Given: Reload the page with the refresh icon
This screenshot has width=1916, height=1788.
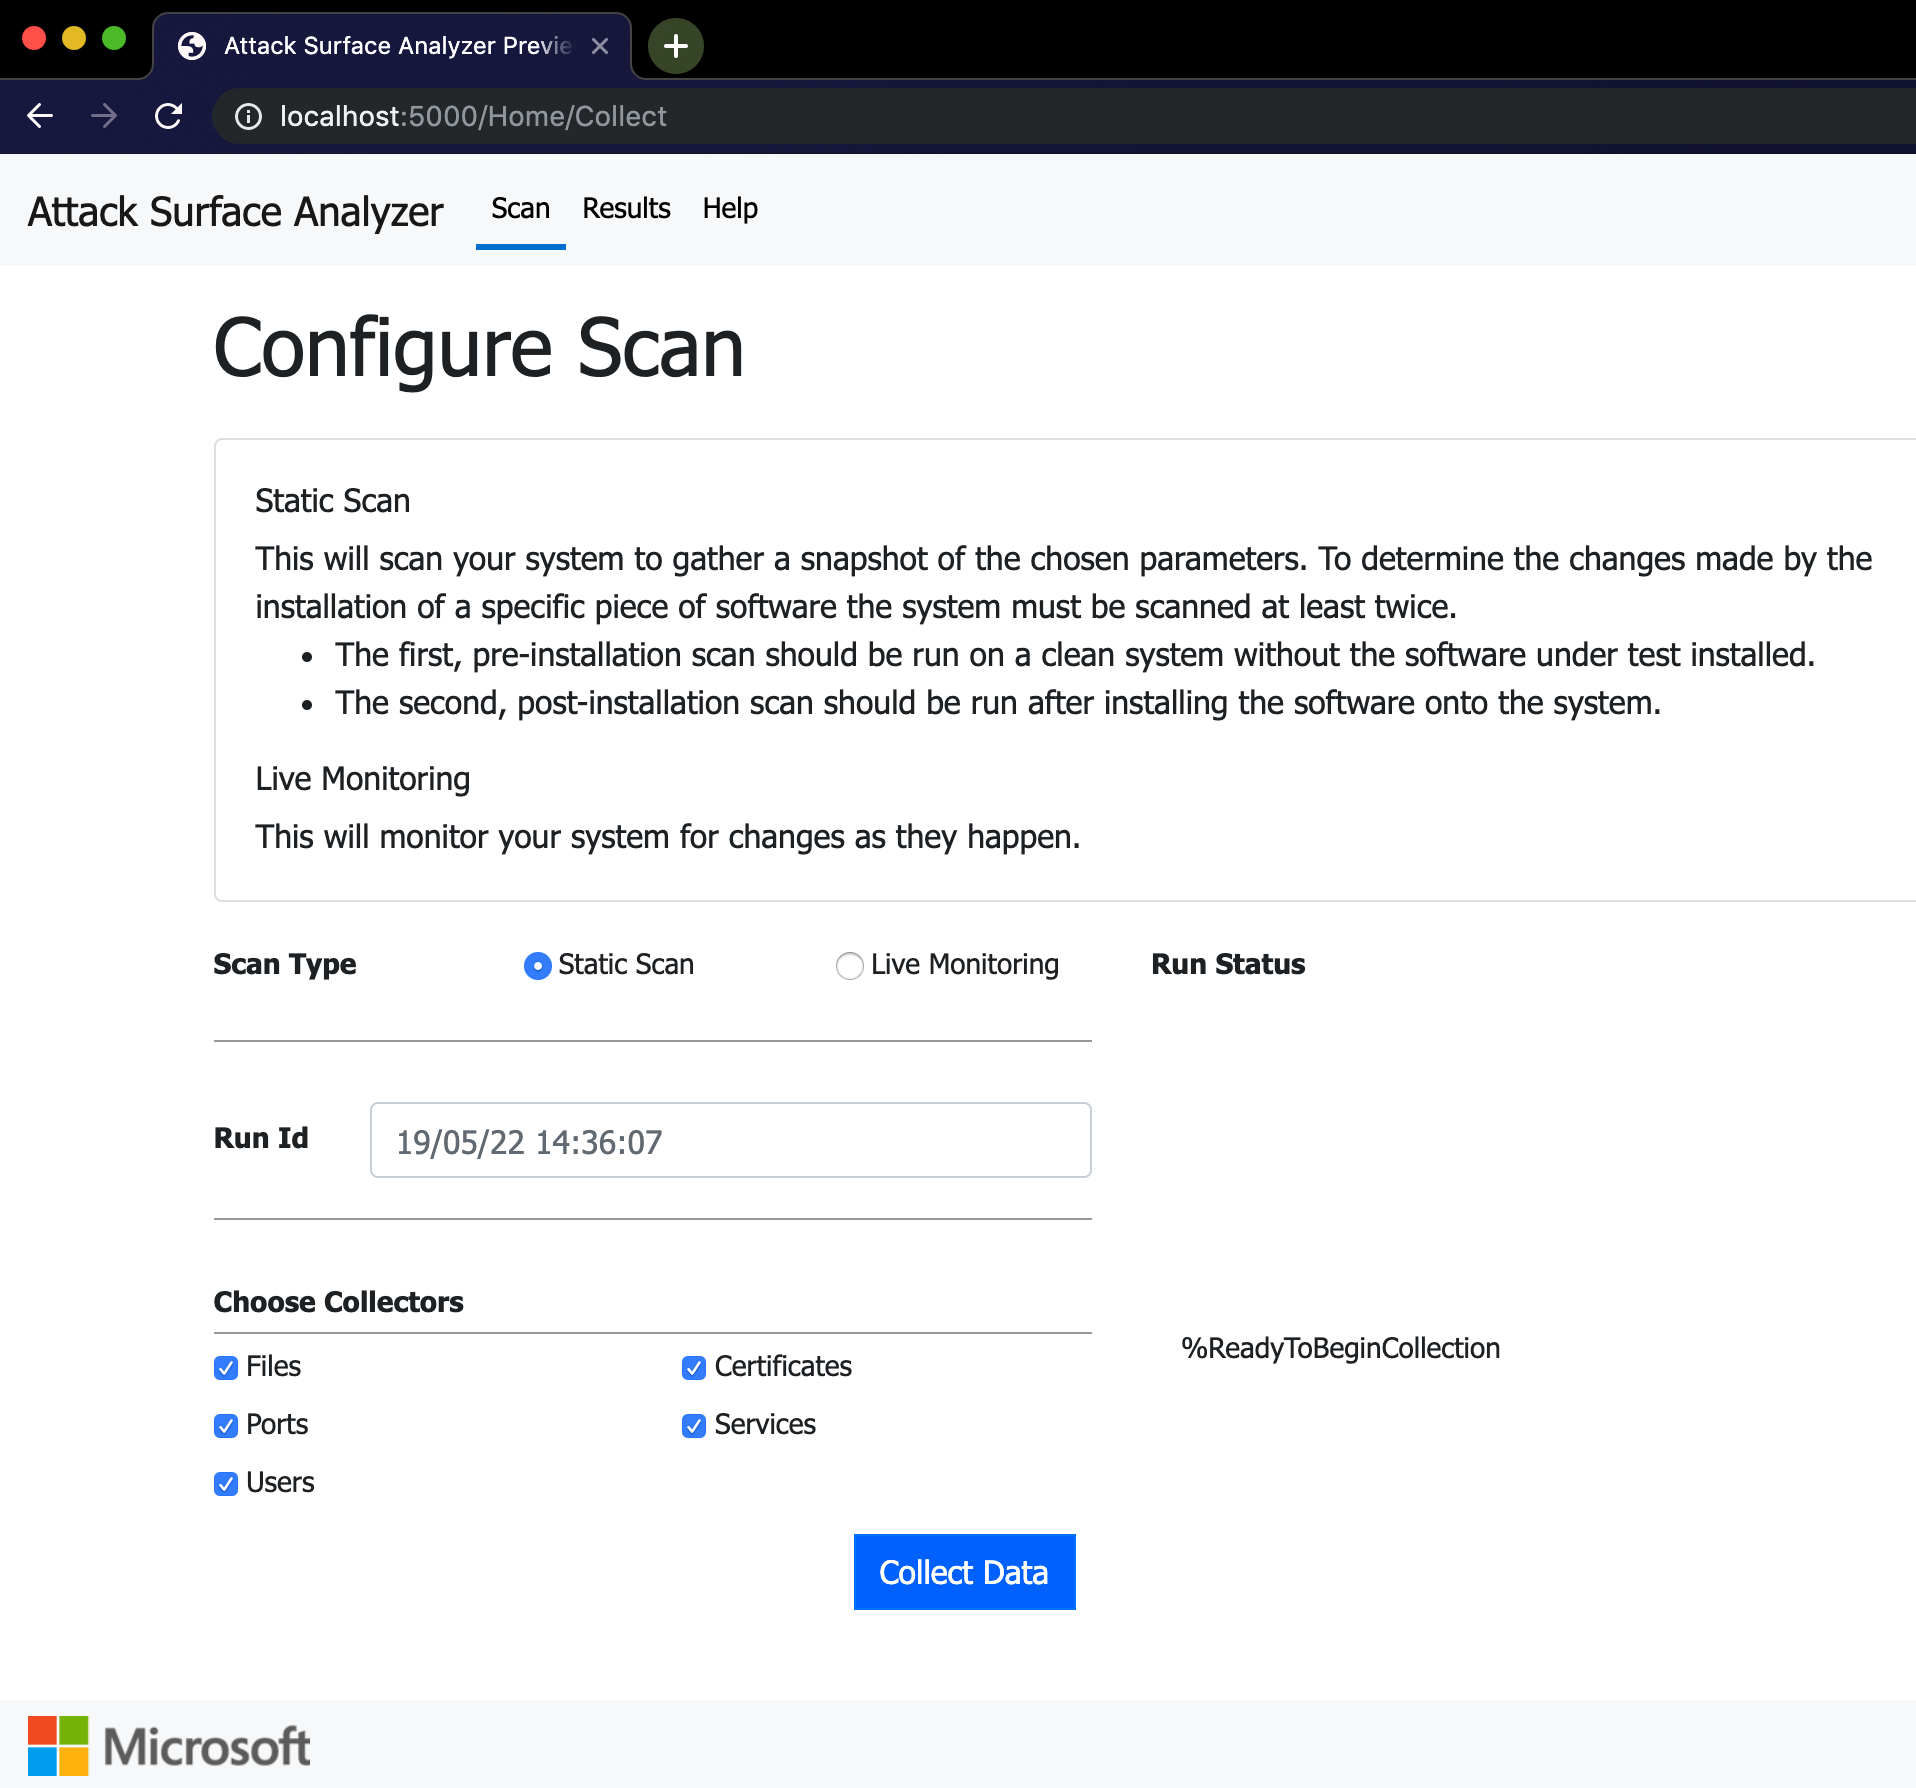Looking at the screenshot, I should [x=169, y=116].
